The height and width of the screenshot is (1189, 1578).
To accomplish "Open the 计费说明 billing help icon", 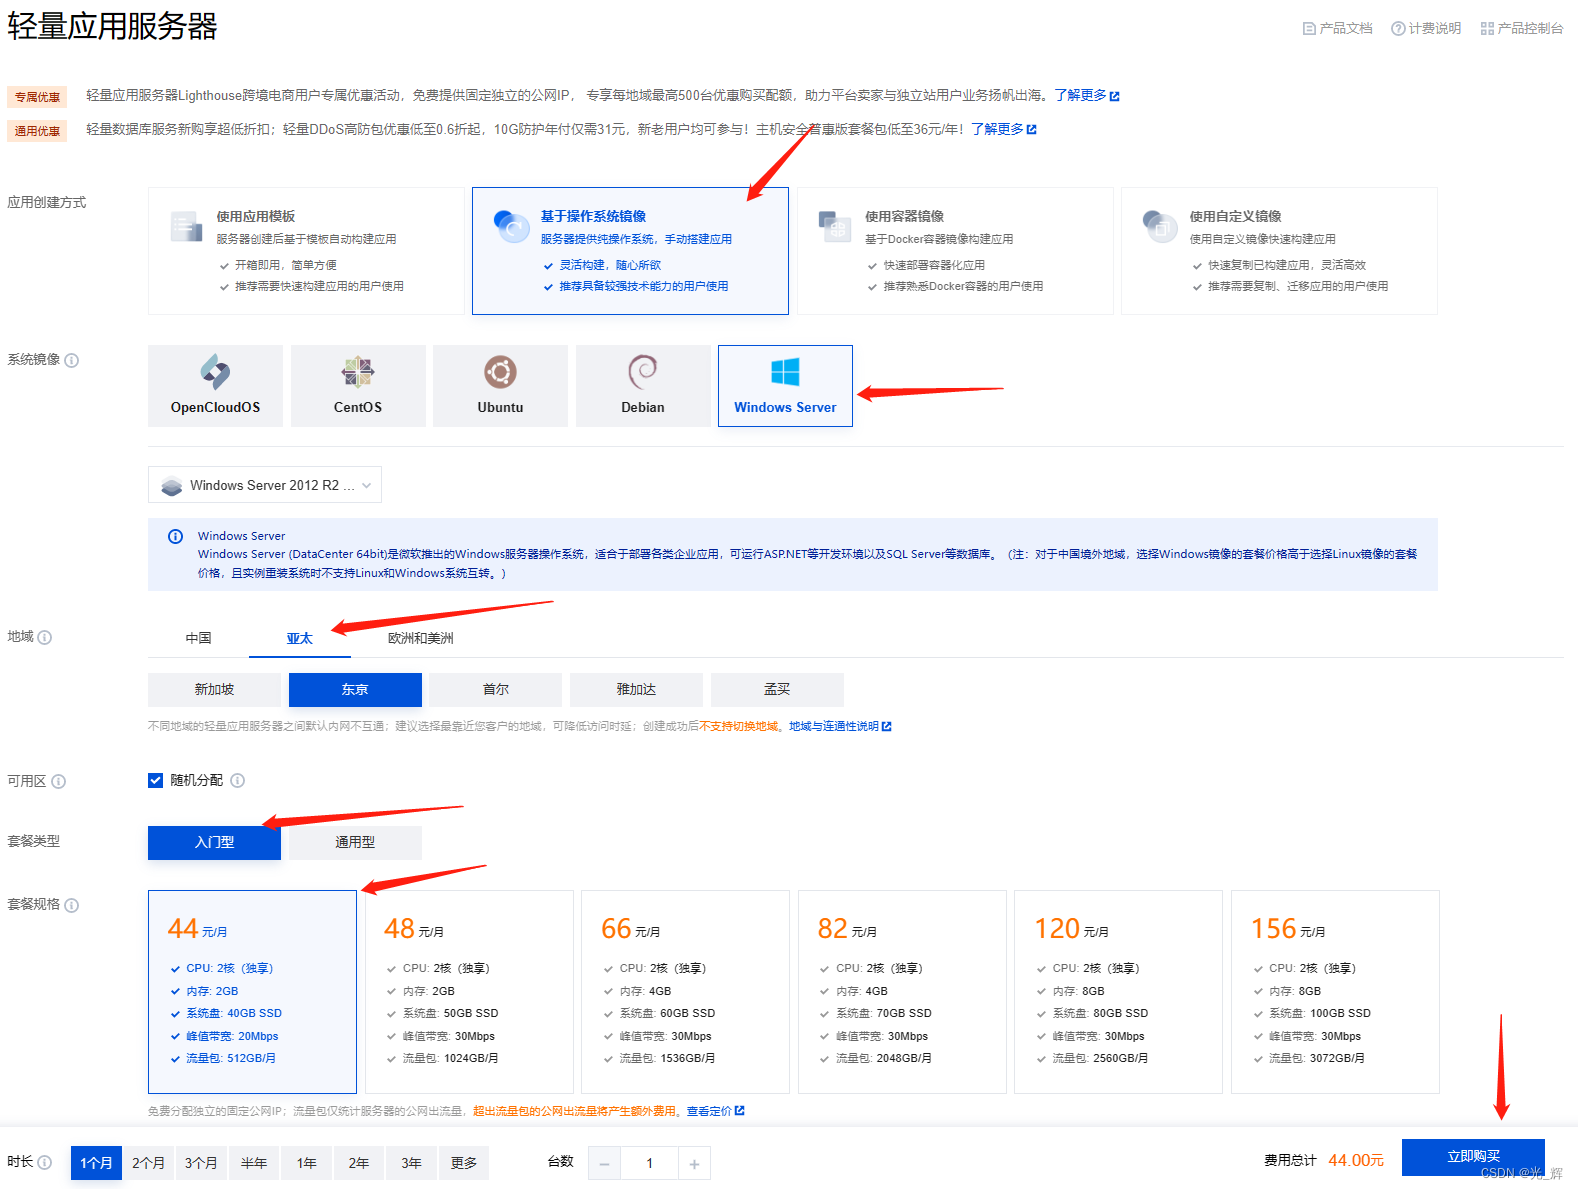I will [1398, 29].
